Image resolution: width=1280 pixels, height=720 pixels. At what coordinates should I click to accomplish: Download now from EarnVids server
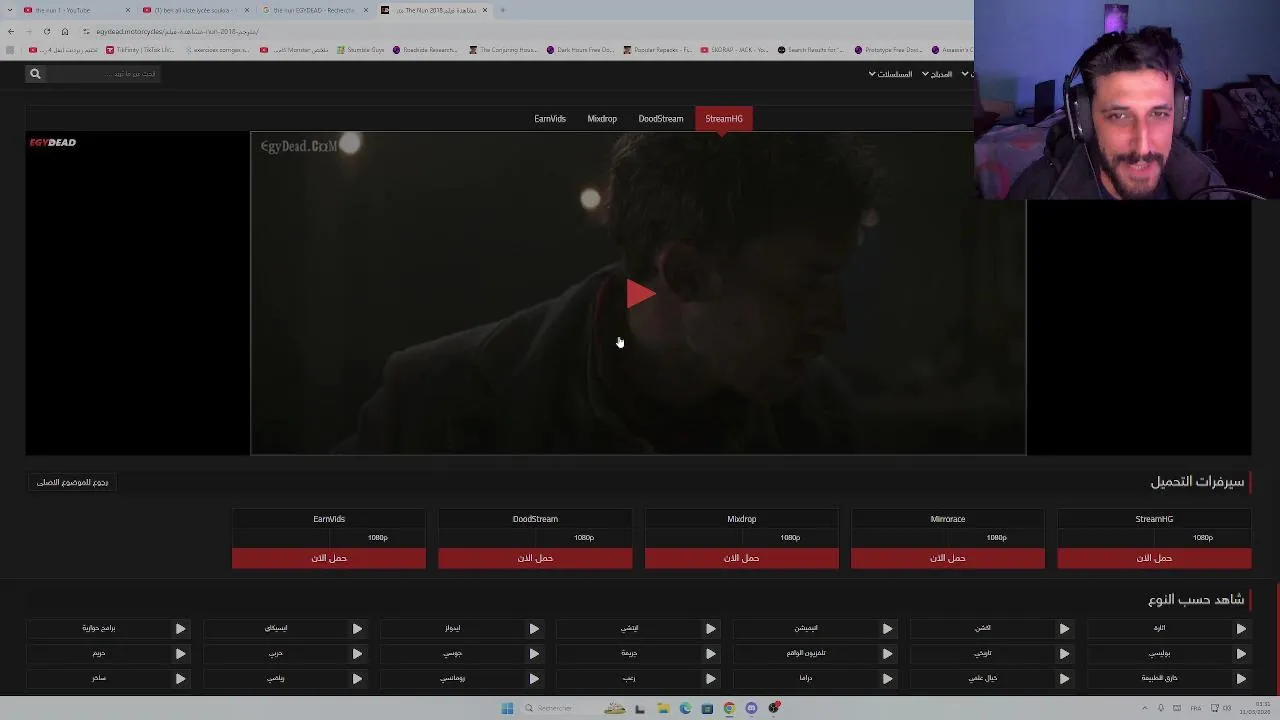[329, 558]
